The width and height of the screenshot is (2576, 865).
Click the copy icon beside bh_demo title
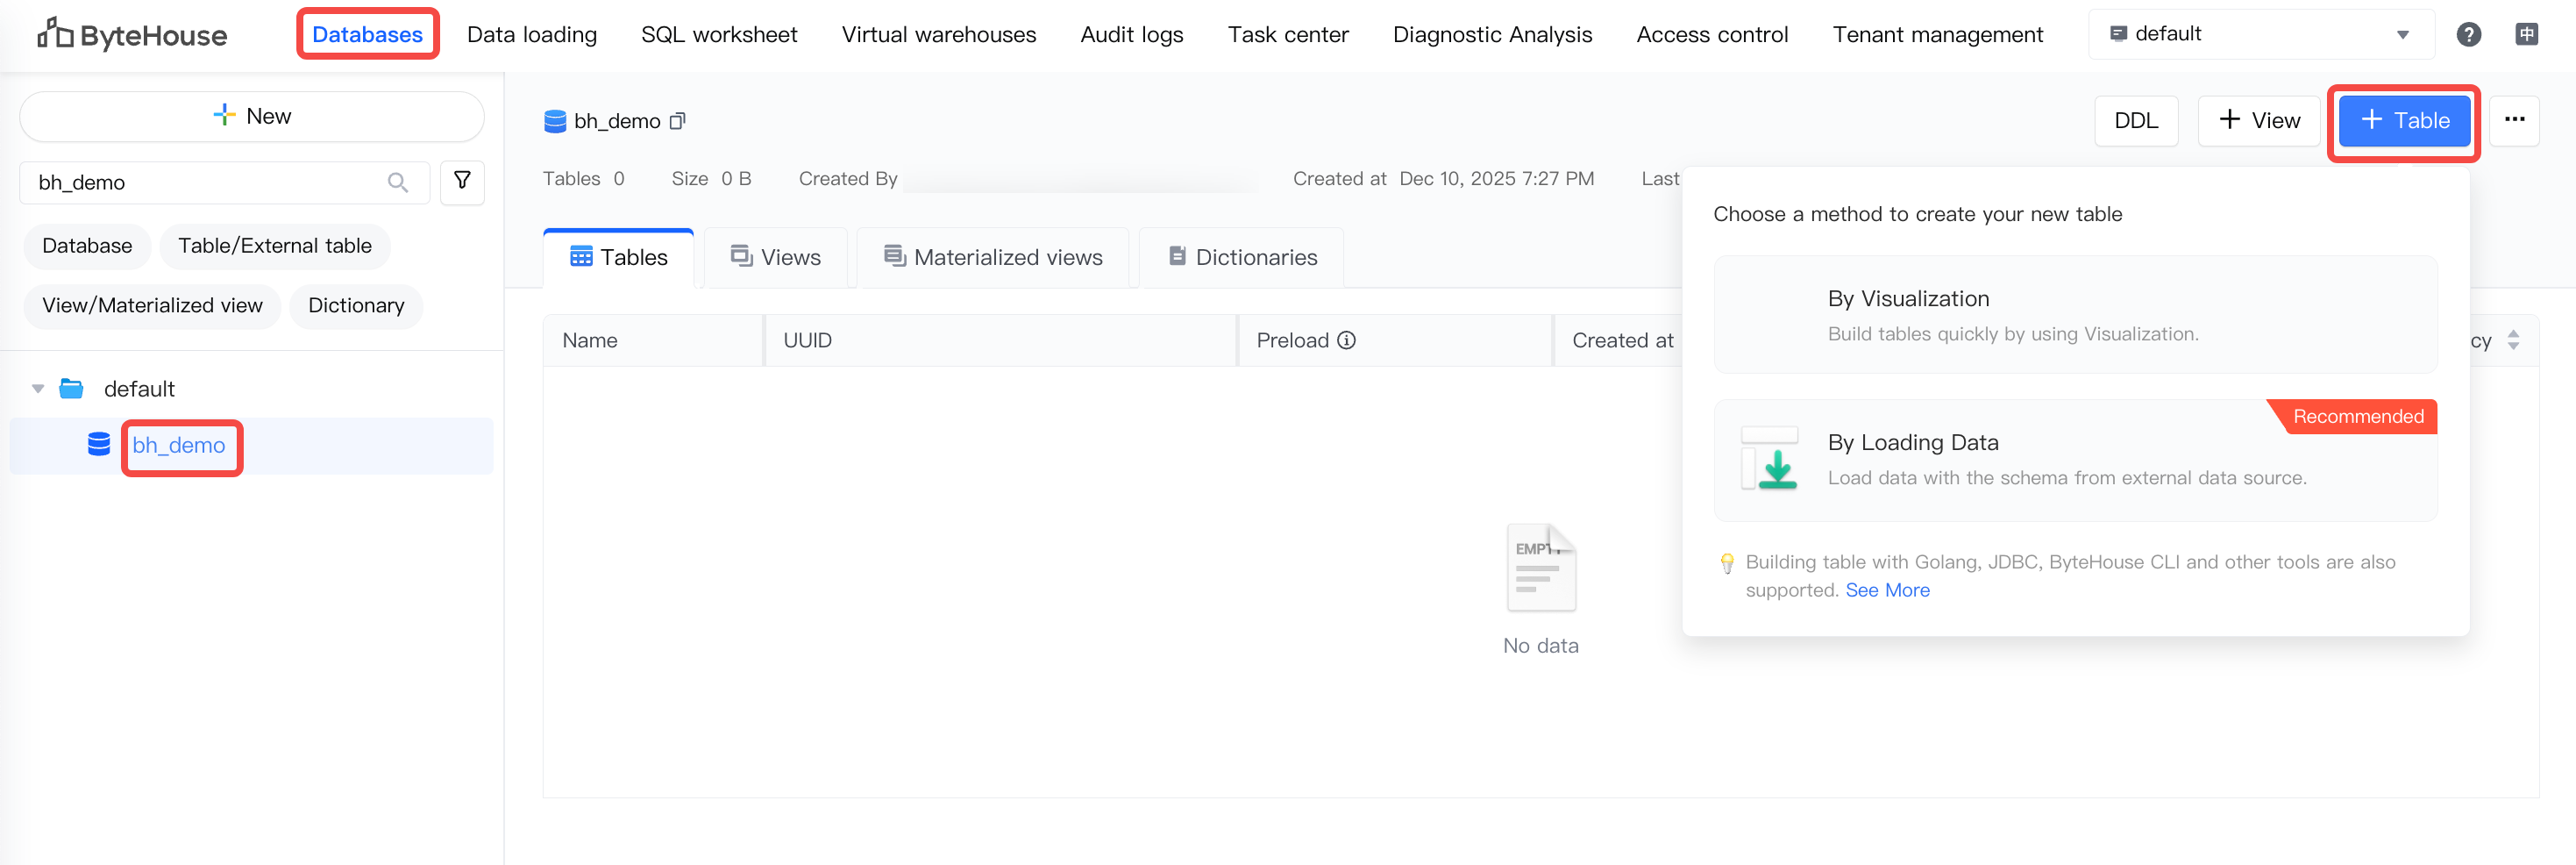tap(677, 121)
